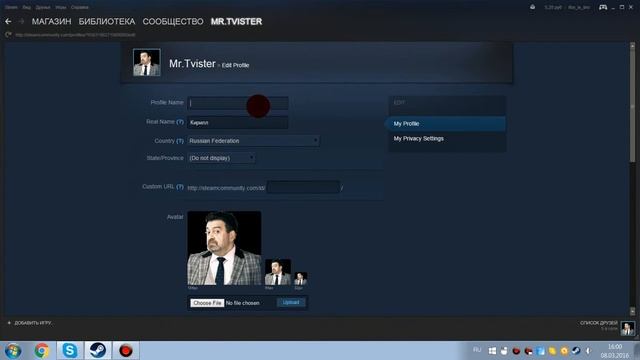Open the Друзья menu
Image resolution: width=640 pixels, height=360 pixels.
43,7
